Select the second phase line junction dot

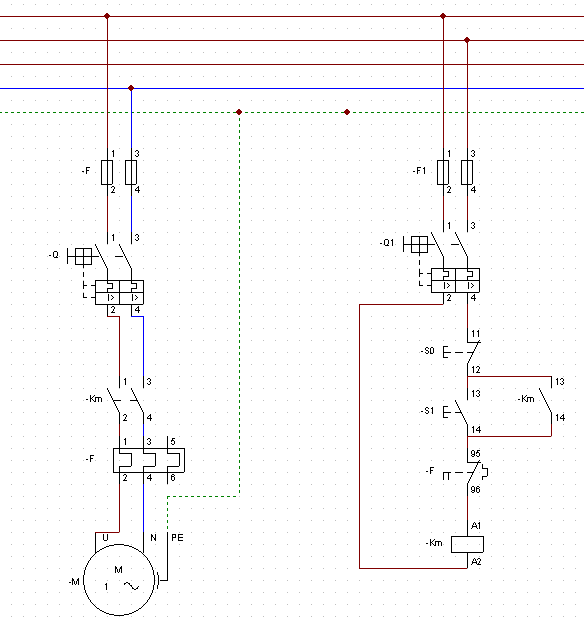coord(467,40)
